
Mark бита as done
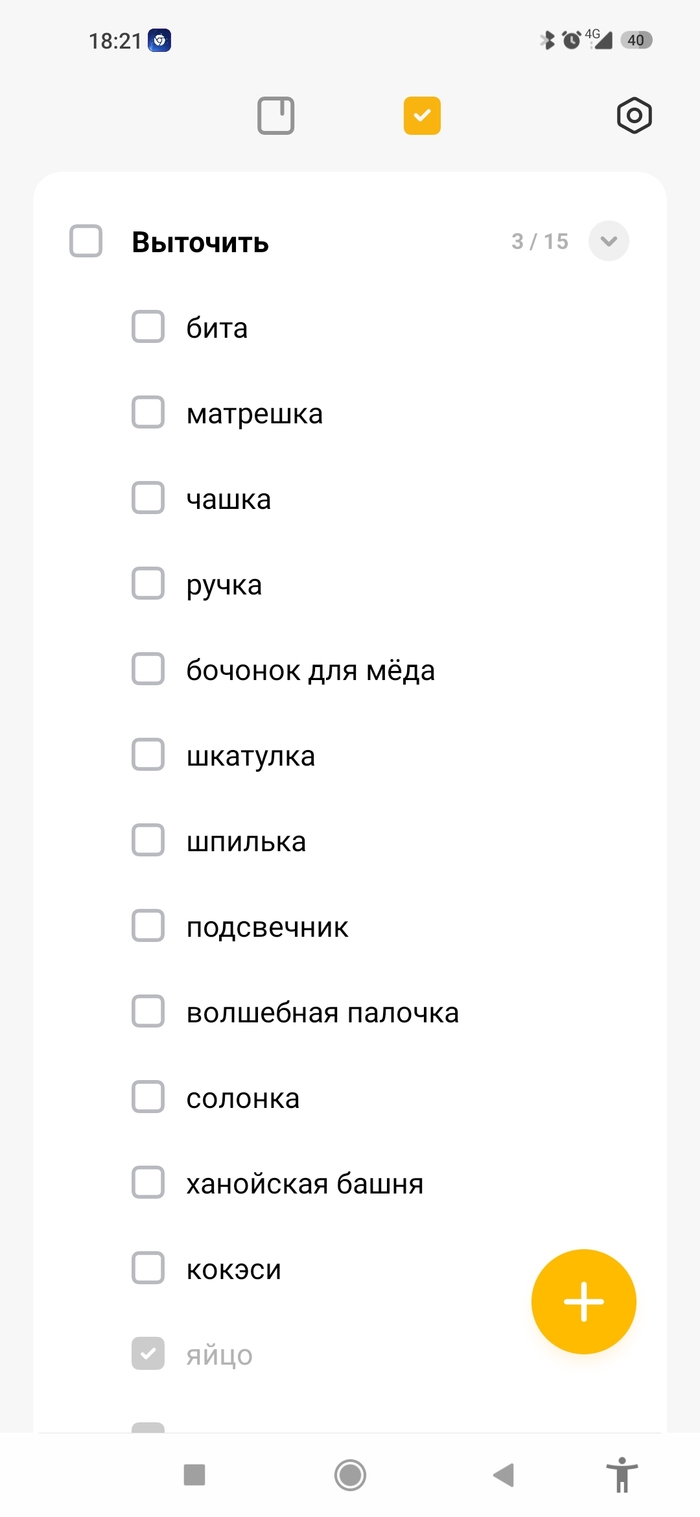click(x=148, y=327)
